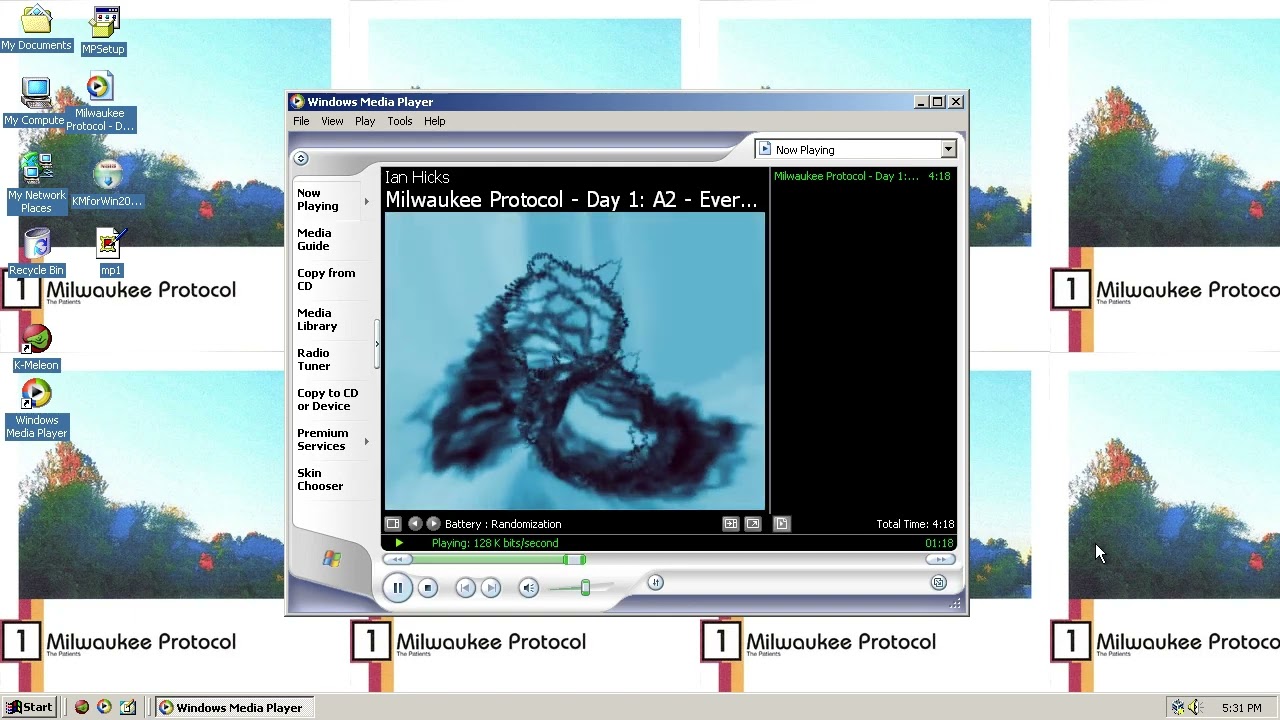Click third quick launch icon on taskbar
The width and height of the screenshot is (1280, 720).
(128, 707)
